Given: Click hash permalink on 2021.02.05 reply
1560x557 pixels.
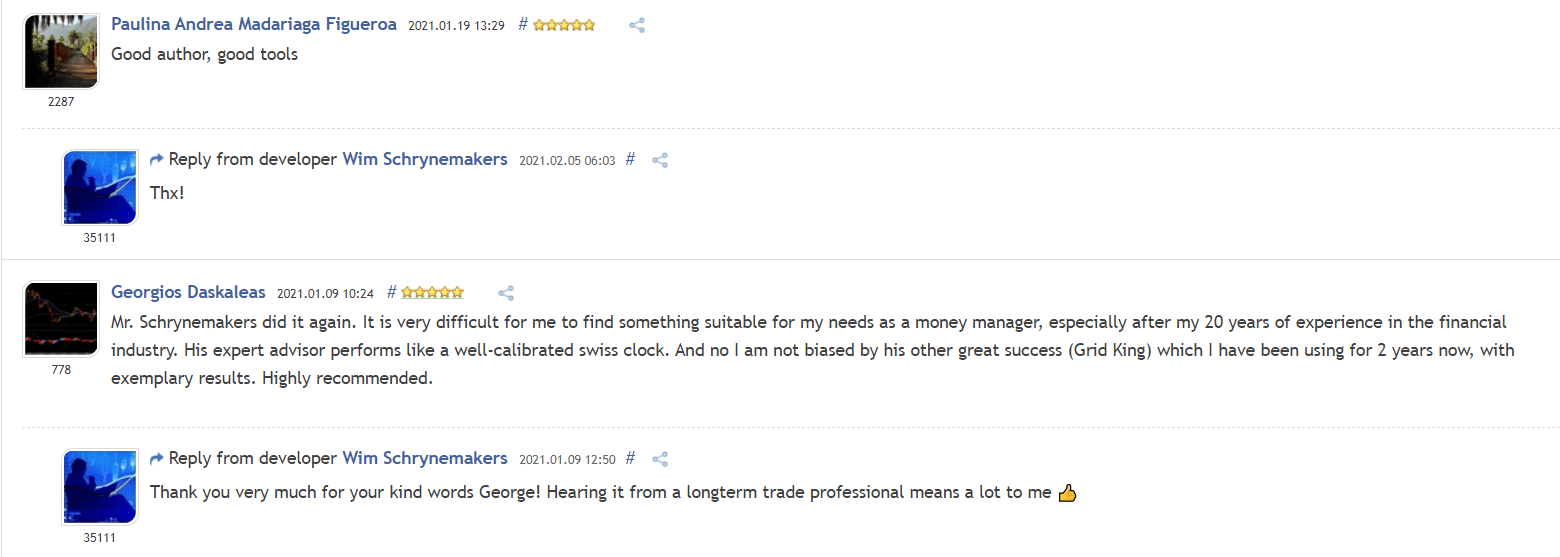Looking at the screenshot, I should (x=630, y=158).
